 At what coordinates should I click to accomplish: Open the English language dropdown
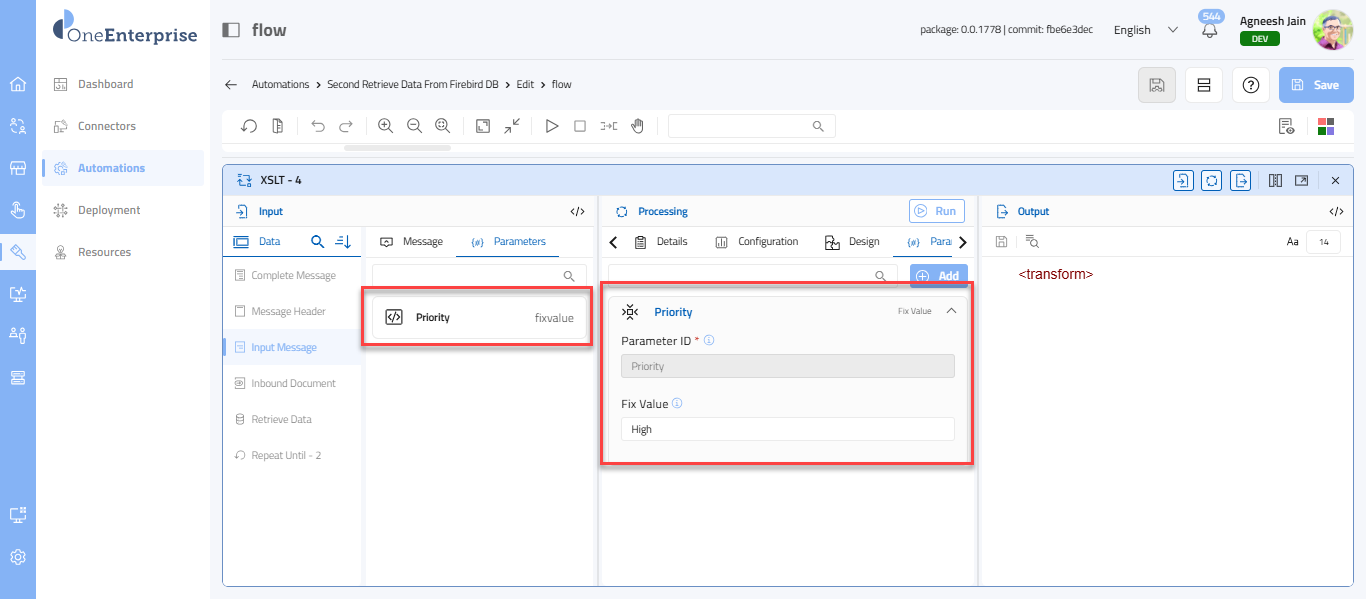tap(1145, 30)
